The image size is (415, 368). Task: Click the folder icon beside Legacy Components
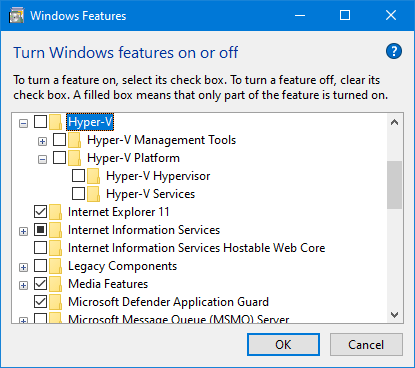click(56, 266)
